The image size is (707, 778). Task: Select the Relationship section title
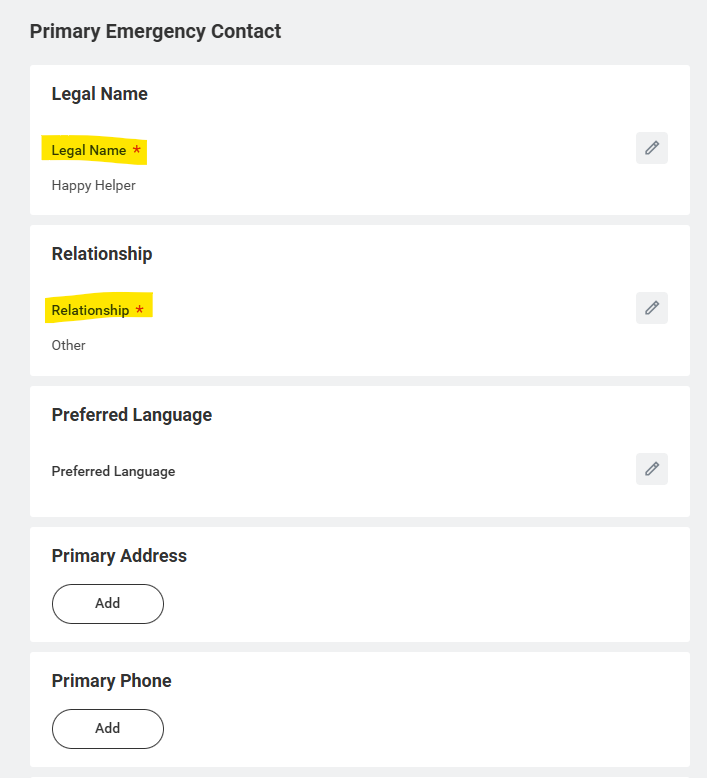tap(102, 254)
